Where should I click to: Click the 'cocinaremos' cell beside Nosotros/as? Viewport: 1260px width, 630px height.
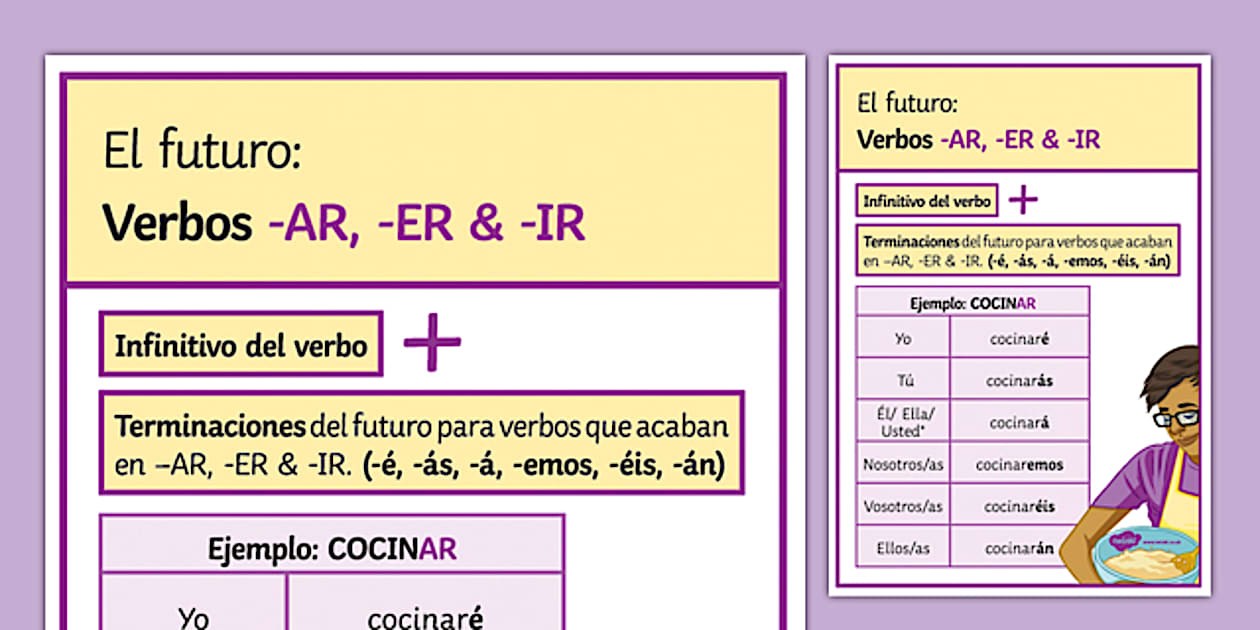click(x=1020, y=464)
